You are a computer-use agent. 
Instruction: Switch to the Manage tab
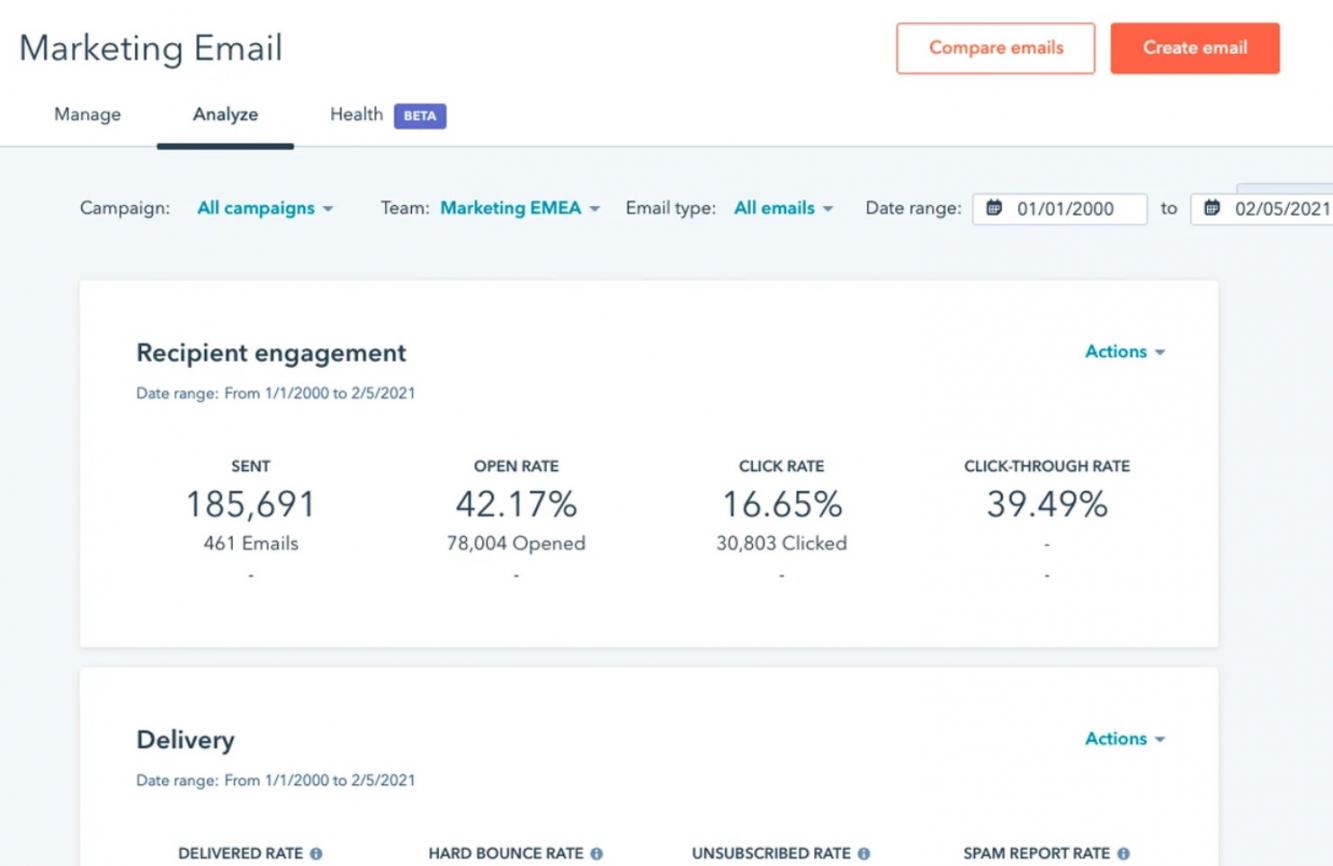[x=87, y=115]
